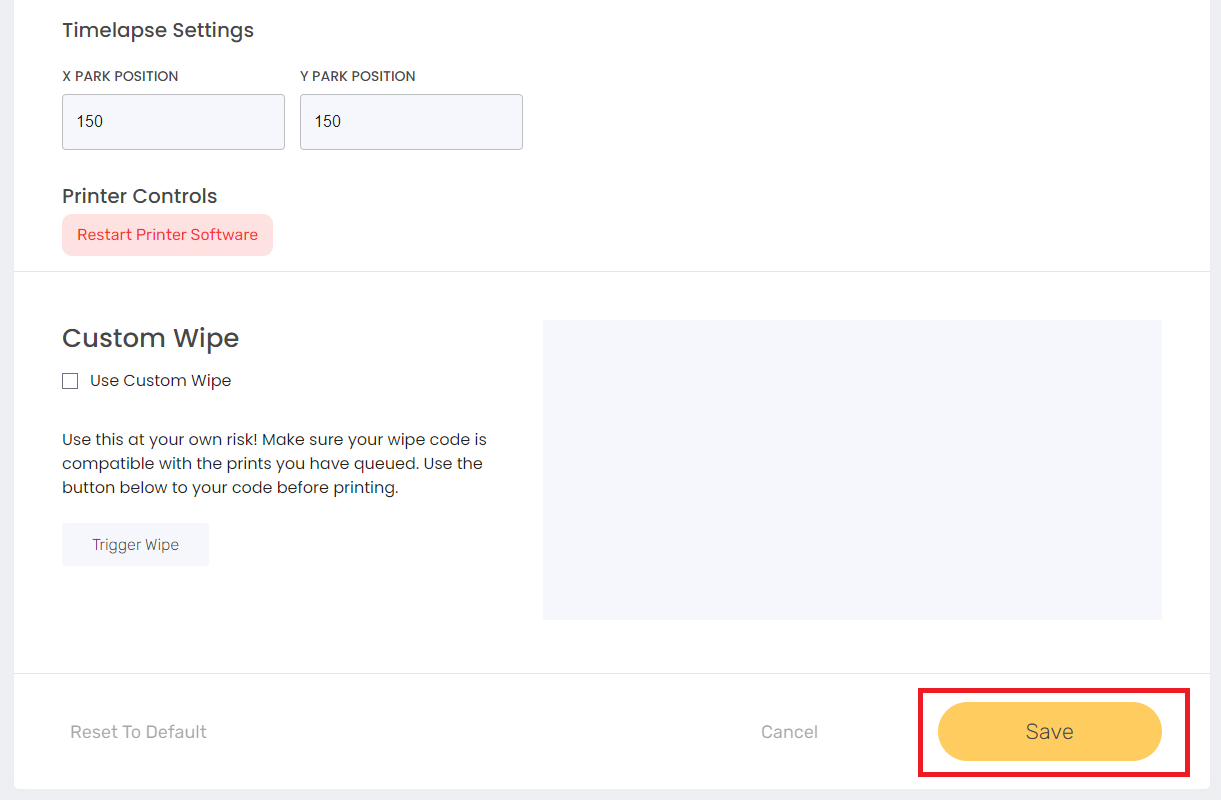Click the Custom Wipe section title

pyautogui.click(x=150, y=338)
